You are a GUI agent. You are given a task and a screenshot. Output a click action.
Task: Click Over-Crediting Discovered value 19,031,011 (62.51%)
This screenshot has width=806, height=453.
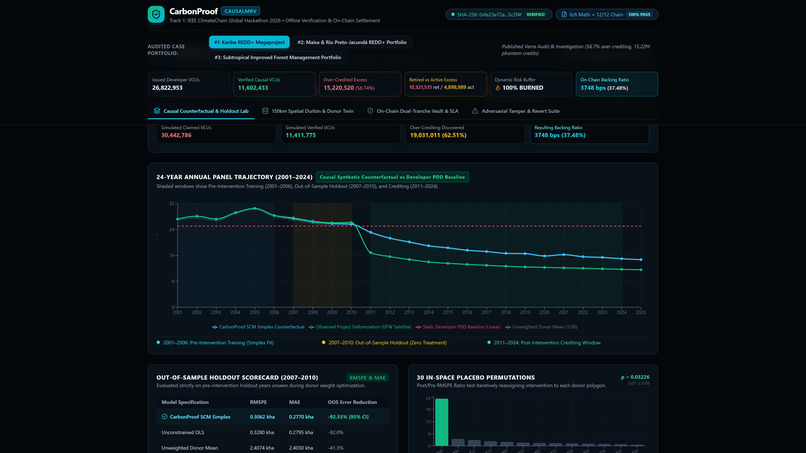[438, 135]
